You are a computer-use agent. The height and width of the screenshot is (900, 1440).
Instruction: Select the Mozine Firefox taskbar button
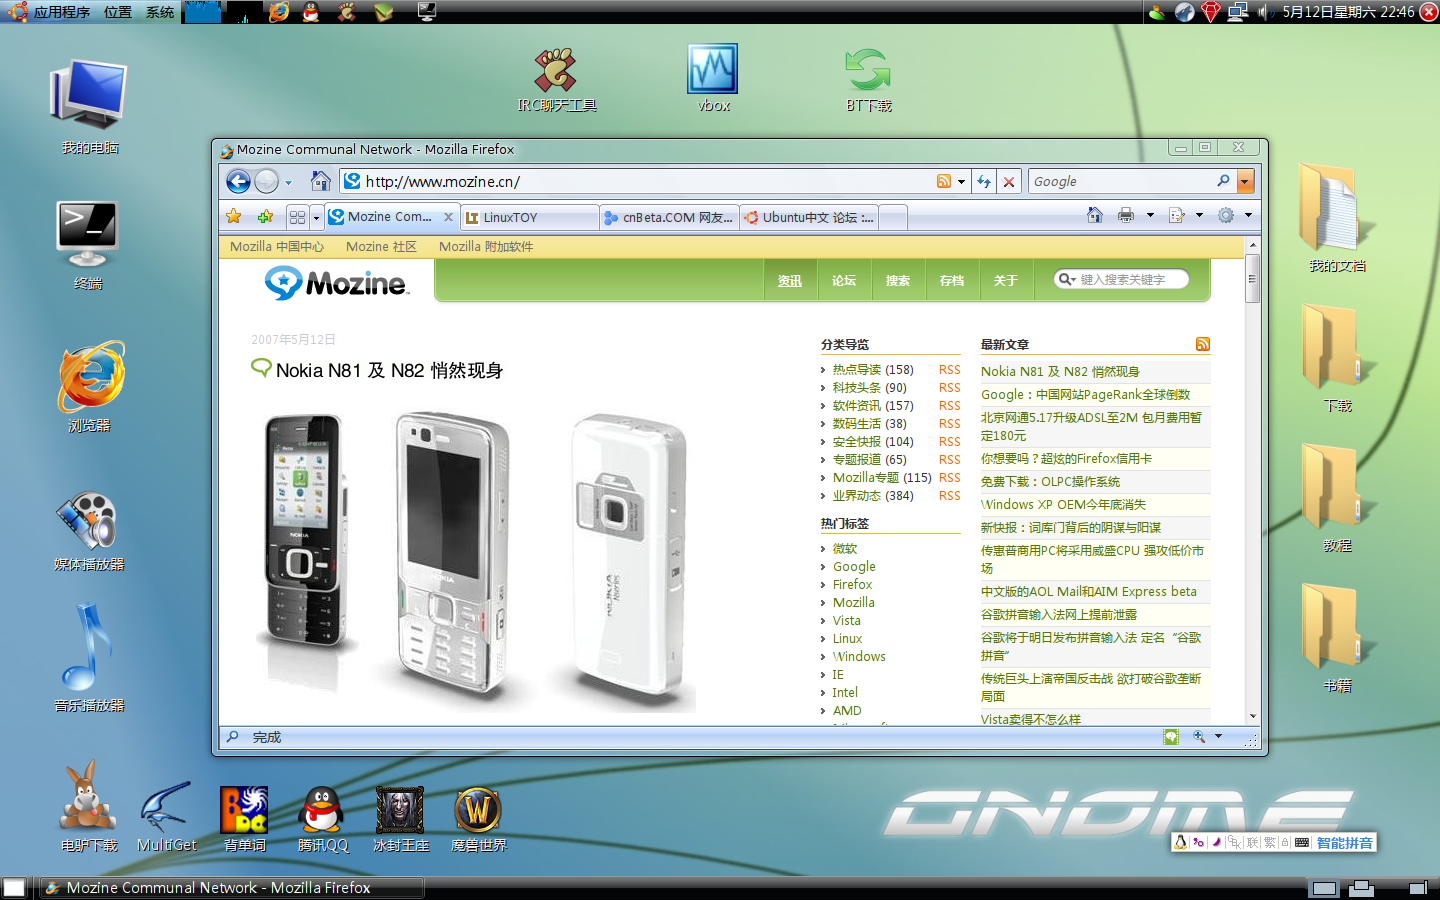[x=232, y=888]
